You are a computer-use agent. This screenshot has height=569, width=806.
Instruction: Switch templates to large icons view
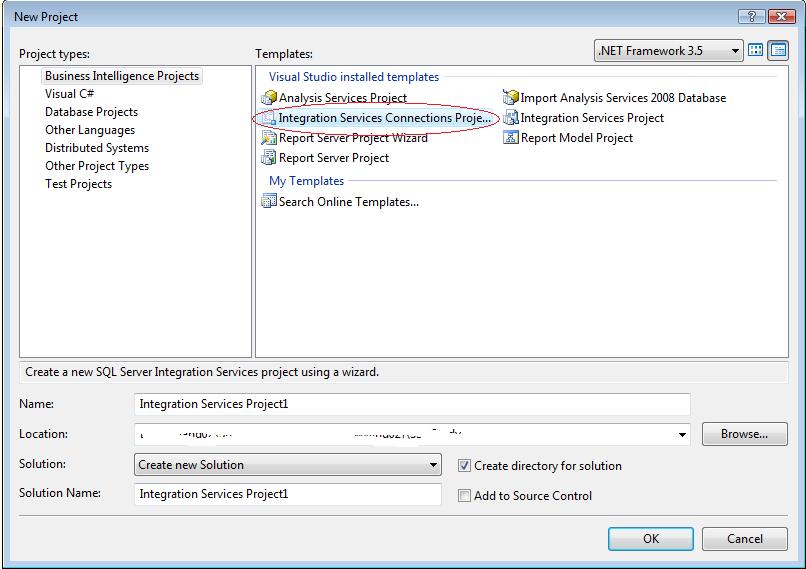click(756, 50)
